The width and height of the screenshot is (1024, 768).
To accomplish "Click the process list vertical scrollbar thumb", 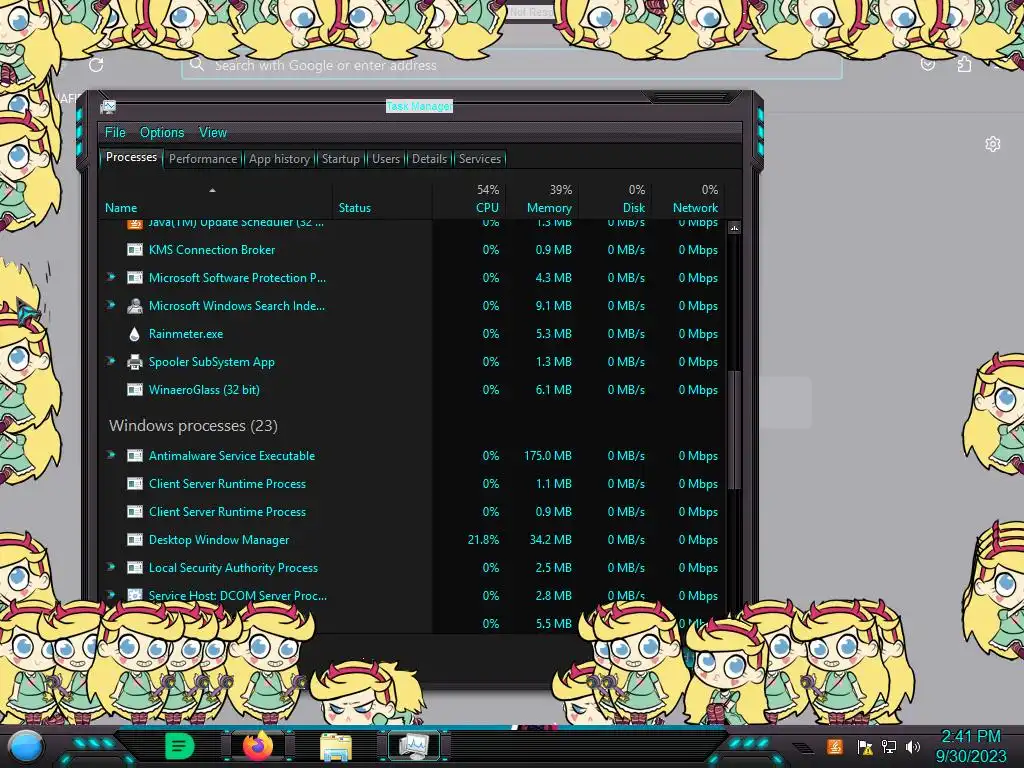I will (734, 429).
